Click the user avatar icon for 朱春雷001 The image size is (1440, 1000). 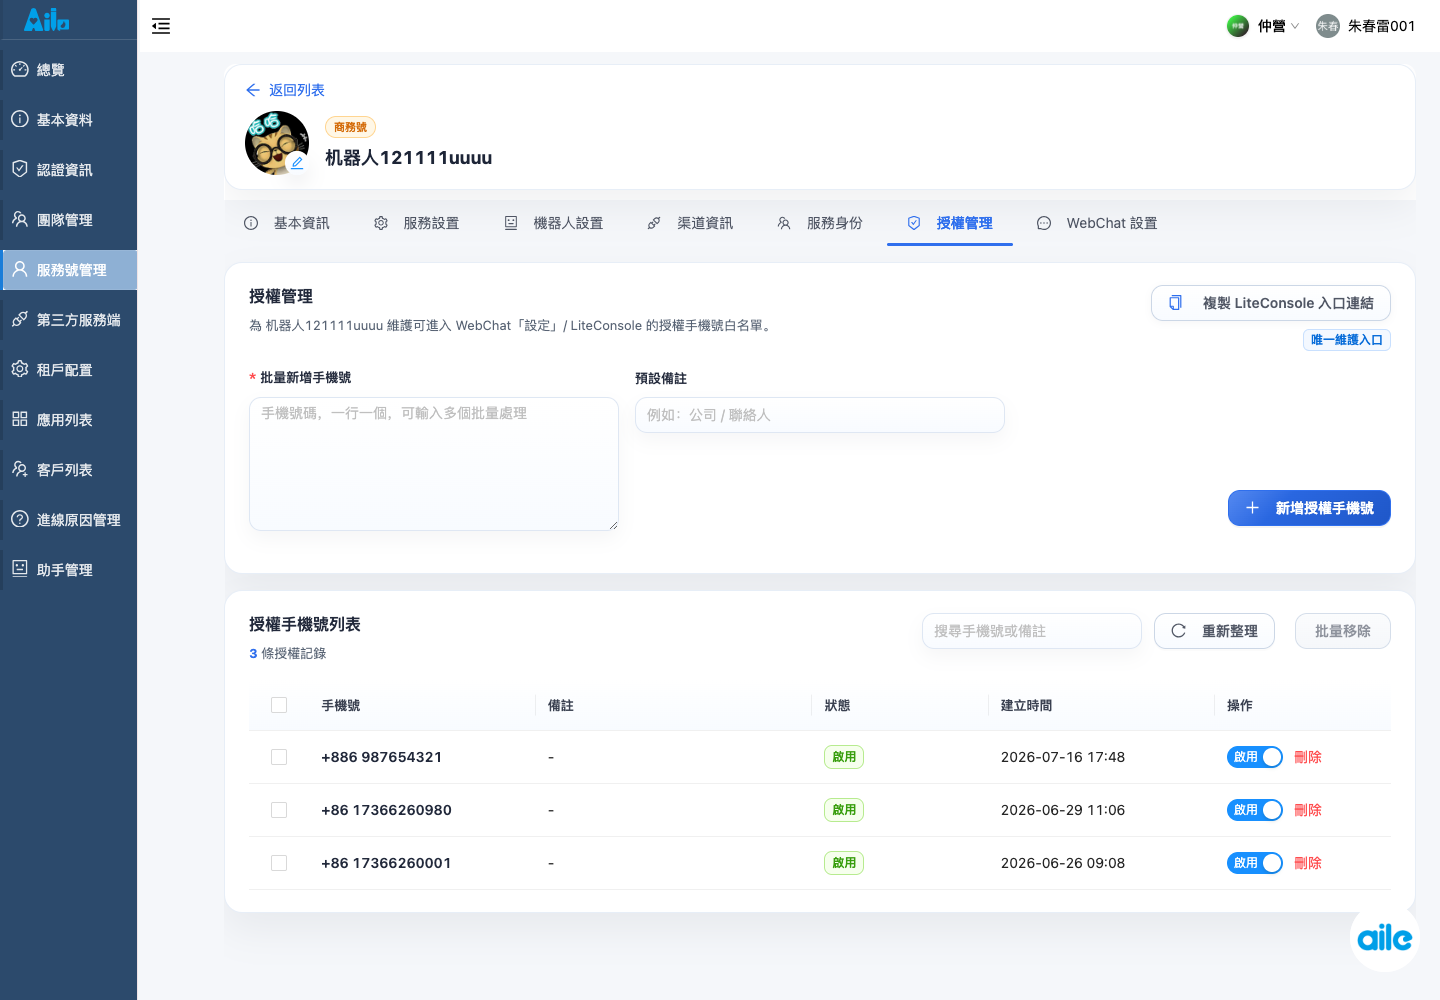tap(1328, 26)
